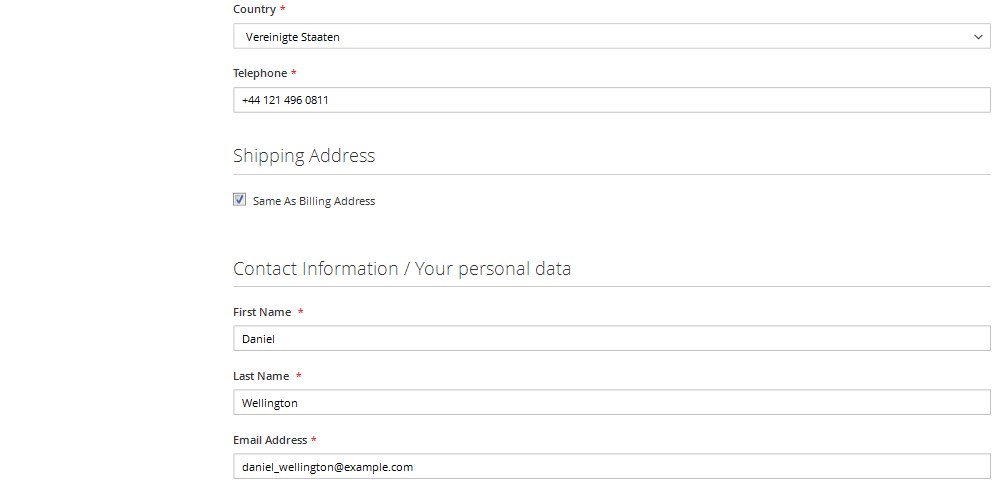Click the required asterisk after Last Name
The image size is (1003, 480).
click(299, 375)
